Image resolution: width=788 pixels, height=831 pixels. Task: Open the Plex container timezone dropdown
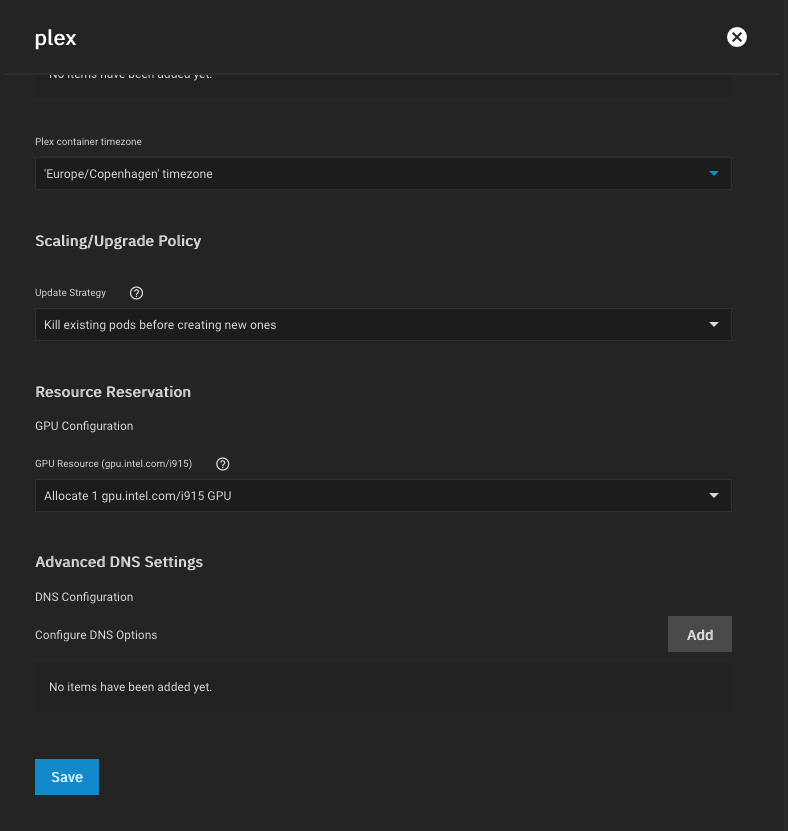tap(383, 174)
